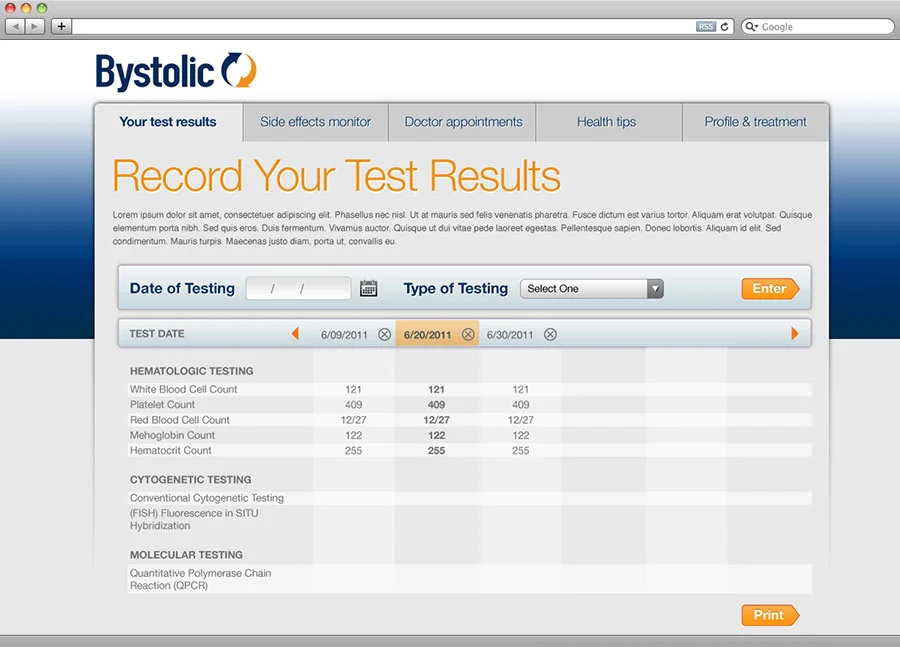Screen dimensions: 900x647
Task: View the Health tips tab
Action: click(608, 121)
